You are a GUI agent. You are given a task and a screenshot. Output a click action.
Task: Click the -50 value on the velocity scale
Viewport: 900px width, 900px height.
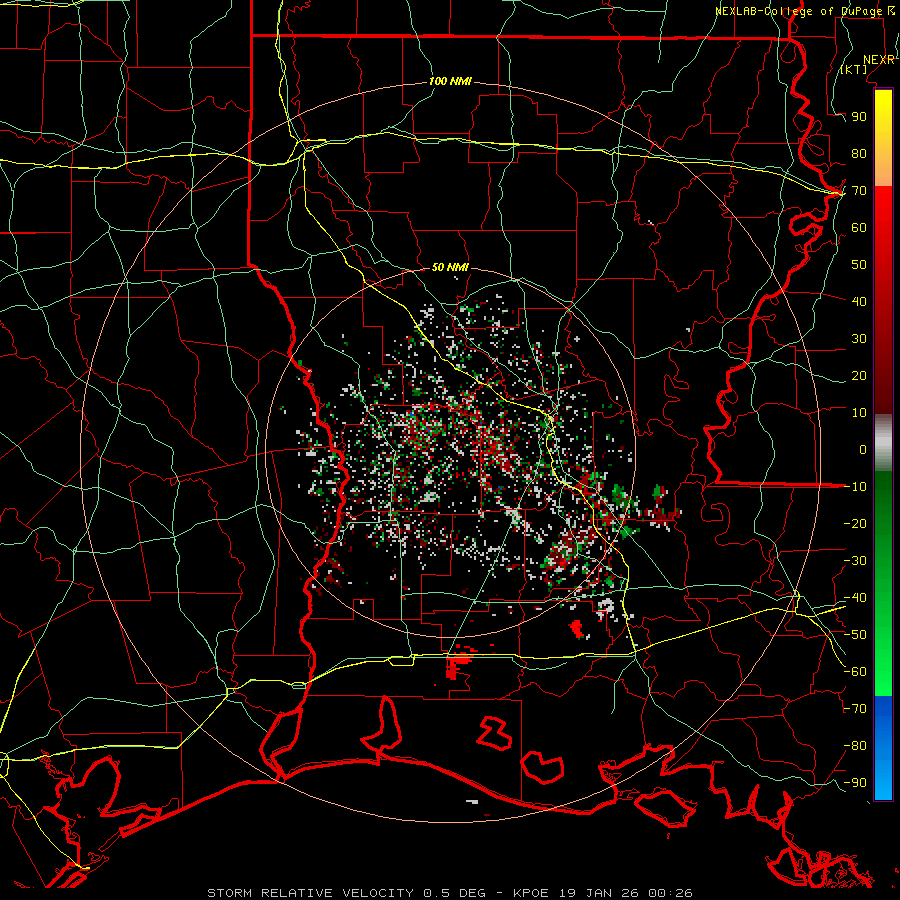(x=855, y=634)
